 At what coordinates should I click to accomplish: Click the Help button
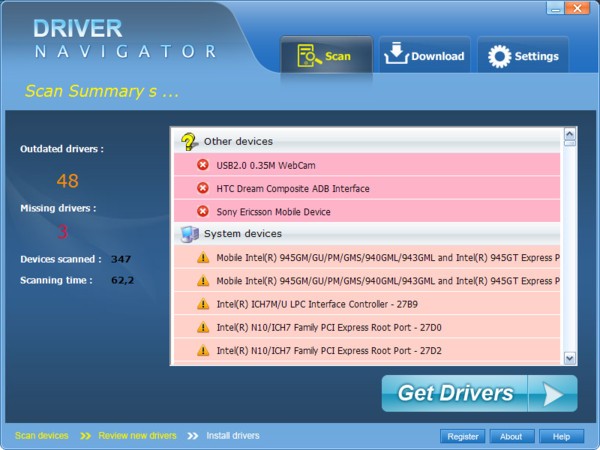coord(561,436)
